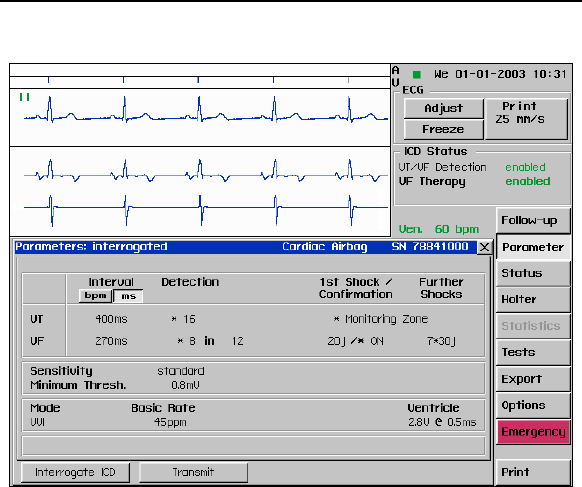Click the ECG Adjust button
This screenshot has height=487, width=582.
pyautogui.click(x=444, y=108)
